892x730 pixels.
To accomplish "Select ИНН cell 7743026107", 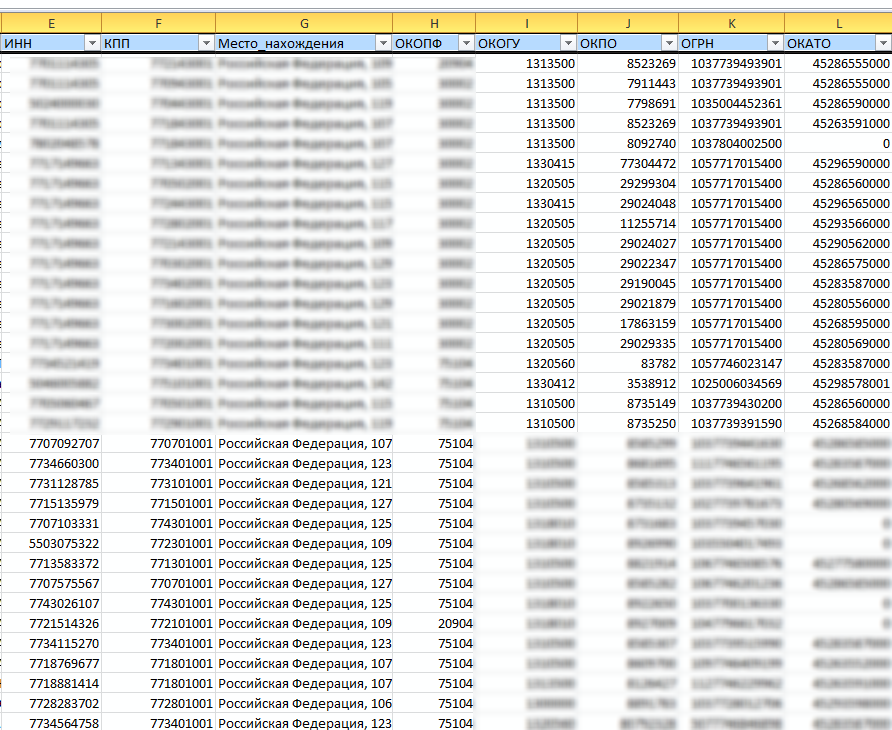I will coord(51,604).
